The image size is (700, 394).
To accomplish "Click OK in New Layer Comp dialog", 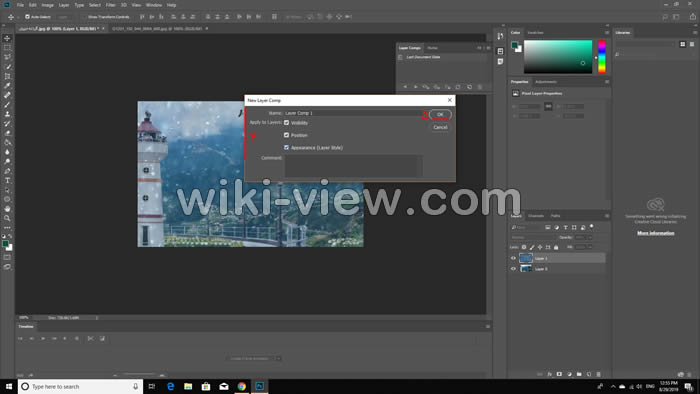I will click(440, 115).
